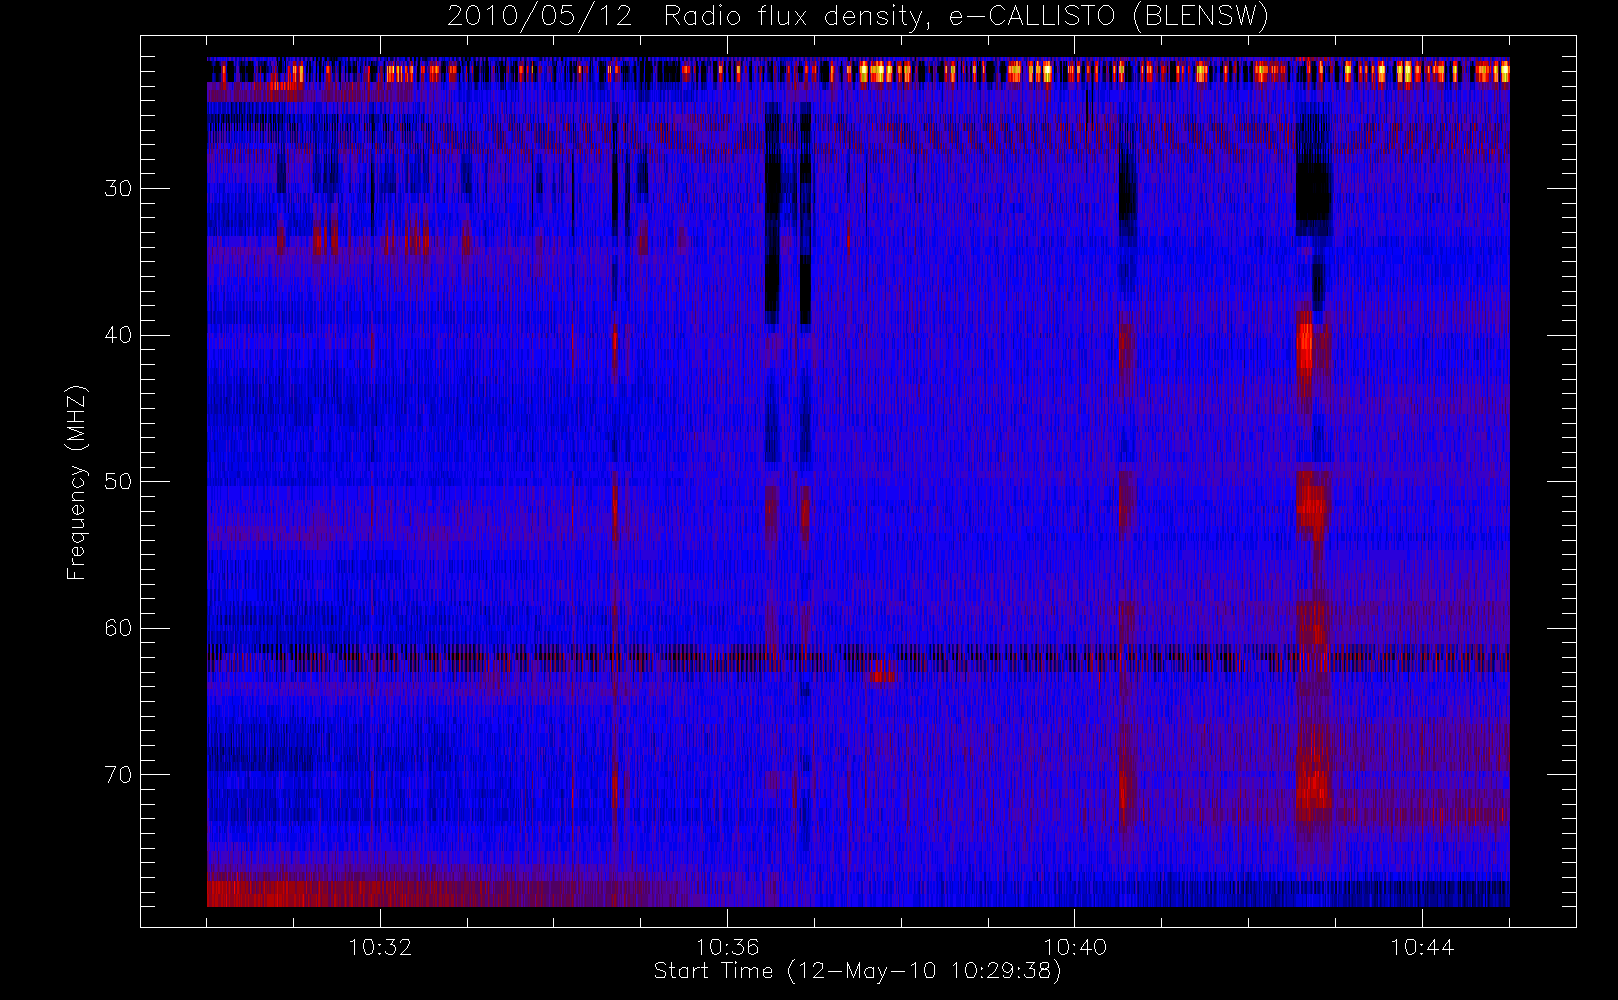Click the 'Frequency (MHZ)' axis label
This screenshot has height=1000, width=1618.
pyautogui.click(x=77, y=482)
